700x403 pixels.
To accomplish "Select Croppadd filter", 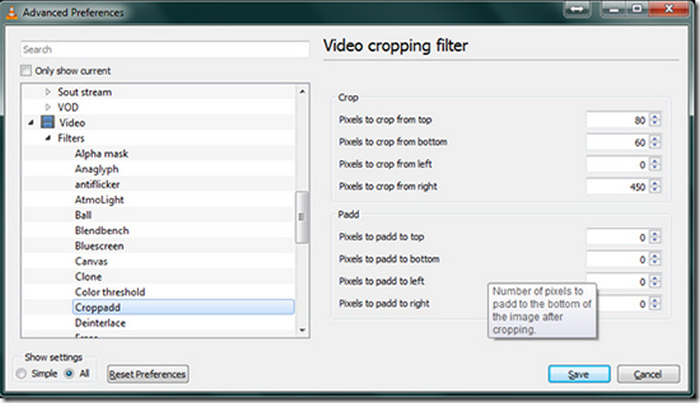I will coord(183,307).
